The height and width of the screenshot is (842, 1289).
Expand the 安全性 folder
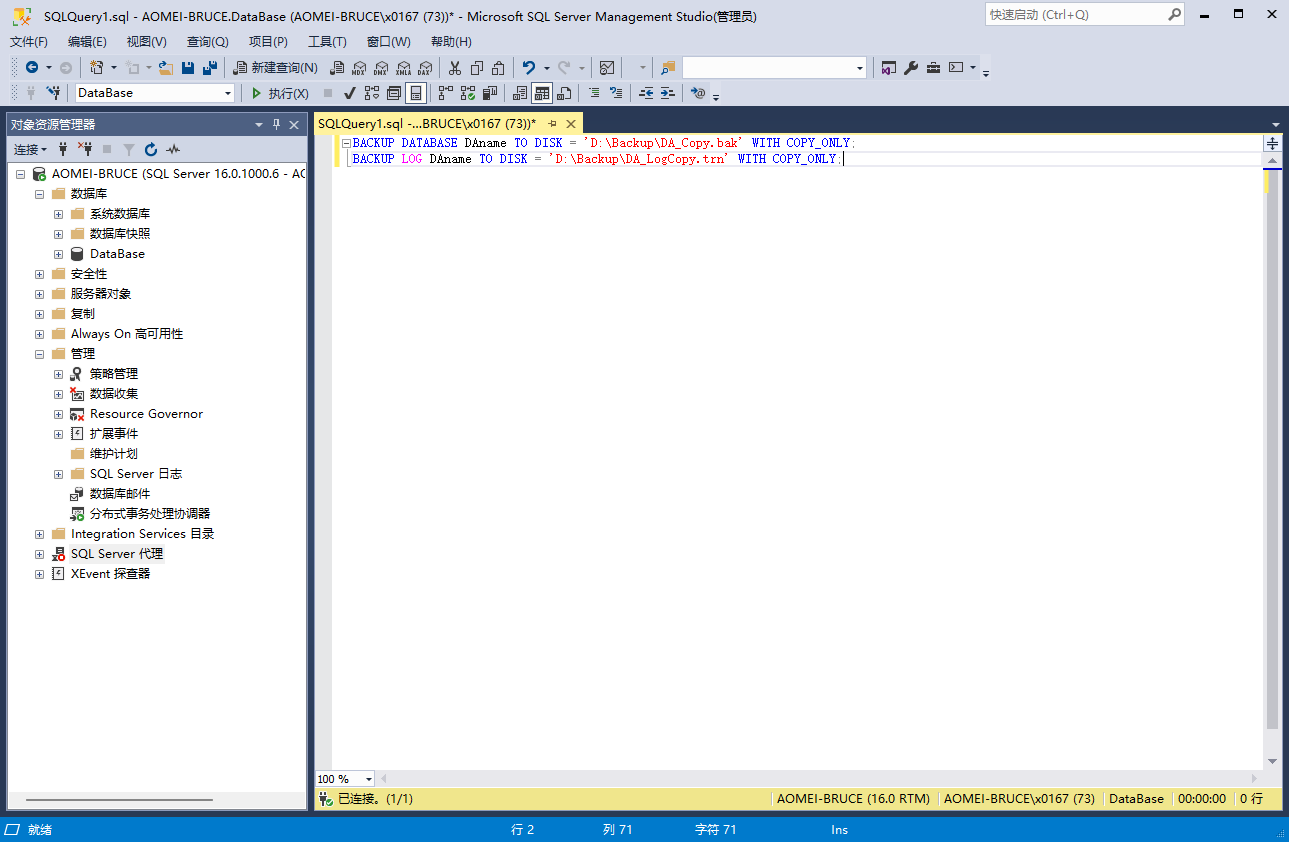coord(39,274)
